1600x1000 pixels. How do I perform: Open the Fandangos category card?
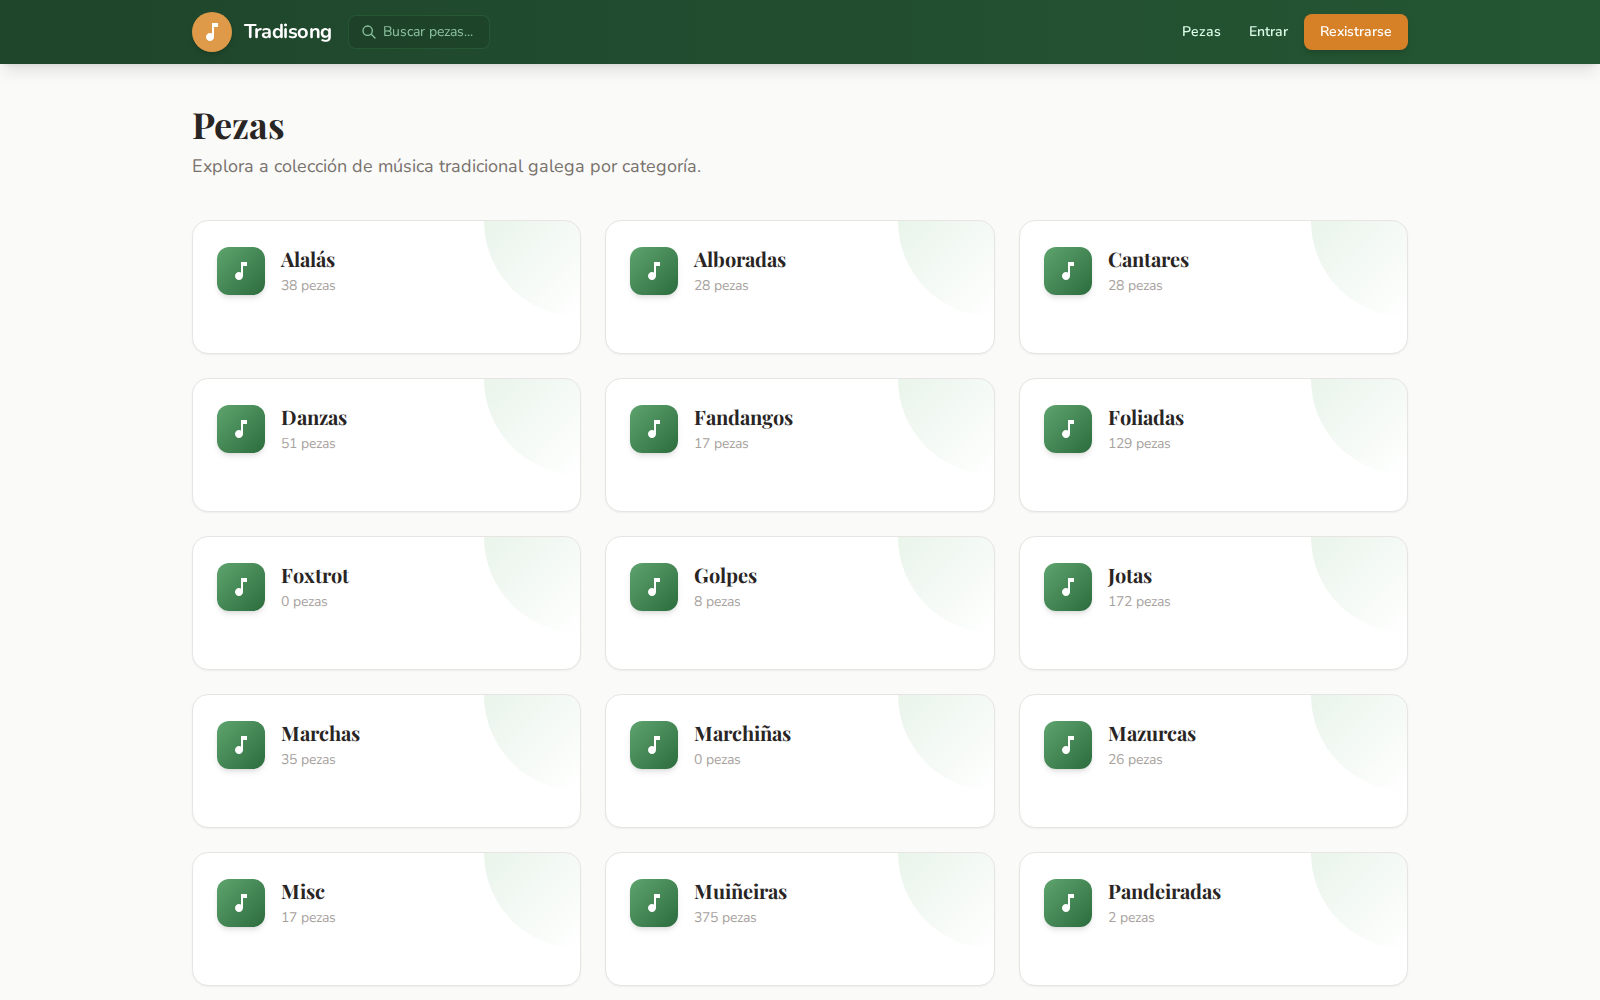coord(799,445)
